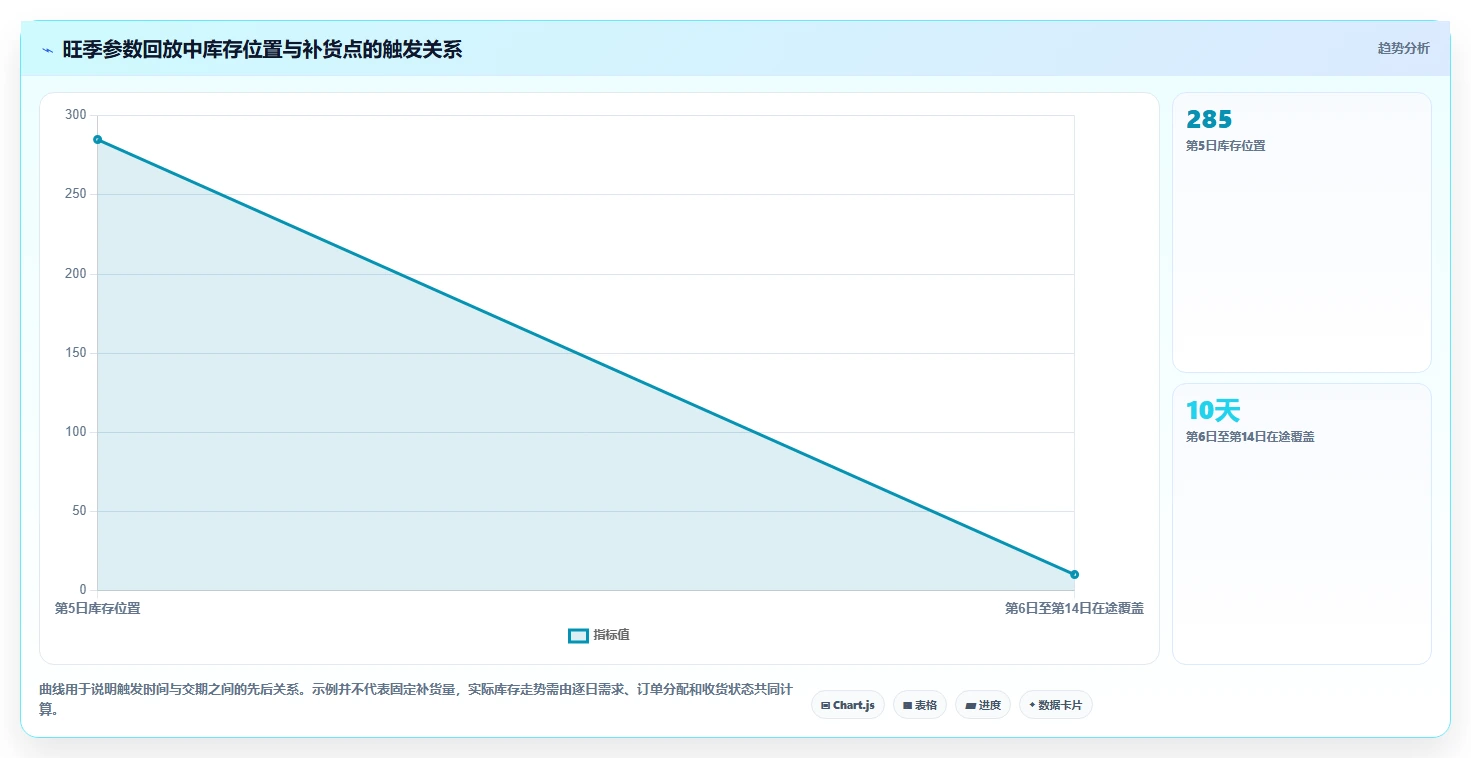Screen dimensions: 1471x758
Task: Click the y-axis value 150
Action: [x=76, y=353]
